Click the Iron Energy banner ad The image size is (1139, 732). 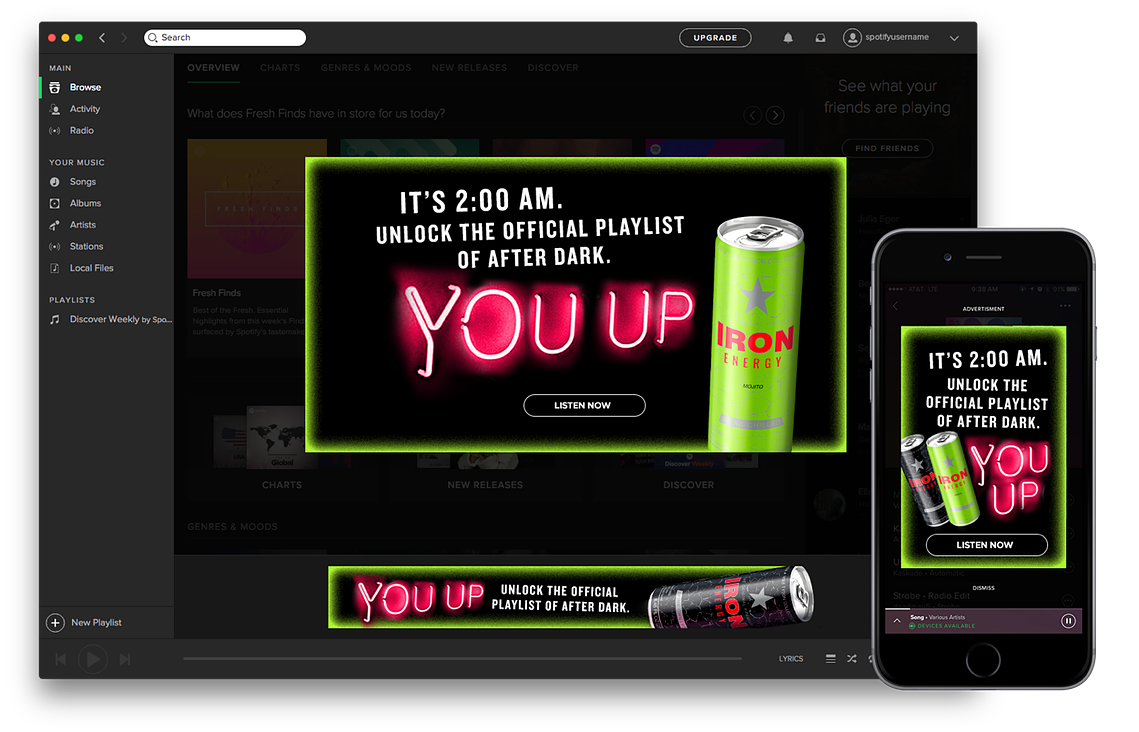pos(571,597)
